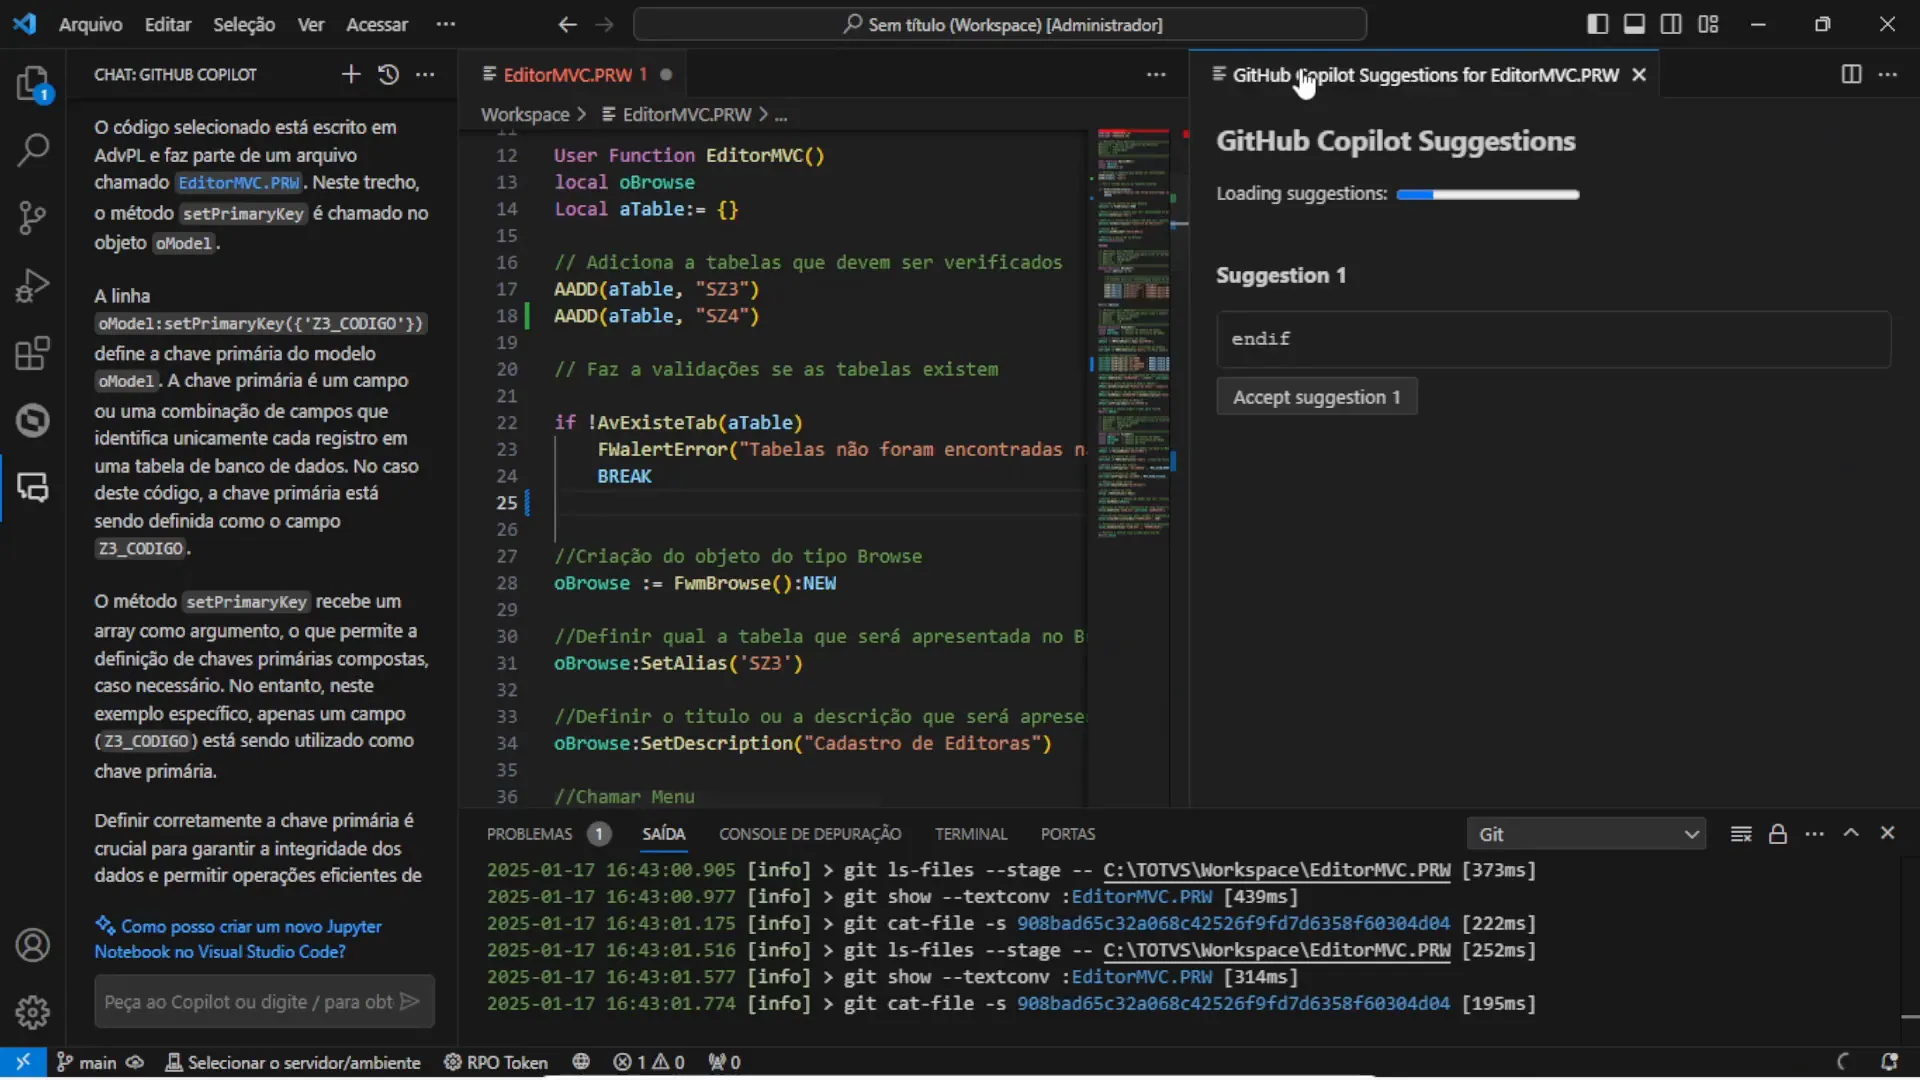The height and width of the screenshot is (1080, 1920).
Task: Open the Extensions view
Action: pyautogui.click(x=33, y=353)
